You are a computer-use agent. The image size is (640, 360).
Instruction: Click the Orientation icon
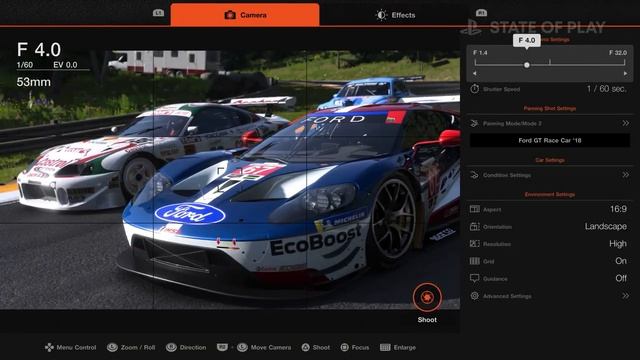[x=475, y=227]
